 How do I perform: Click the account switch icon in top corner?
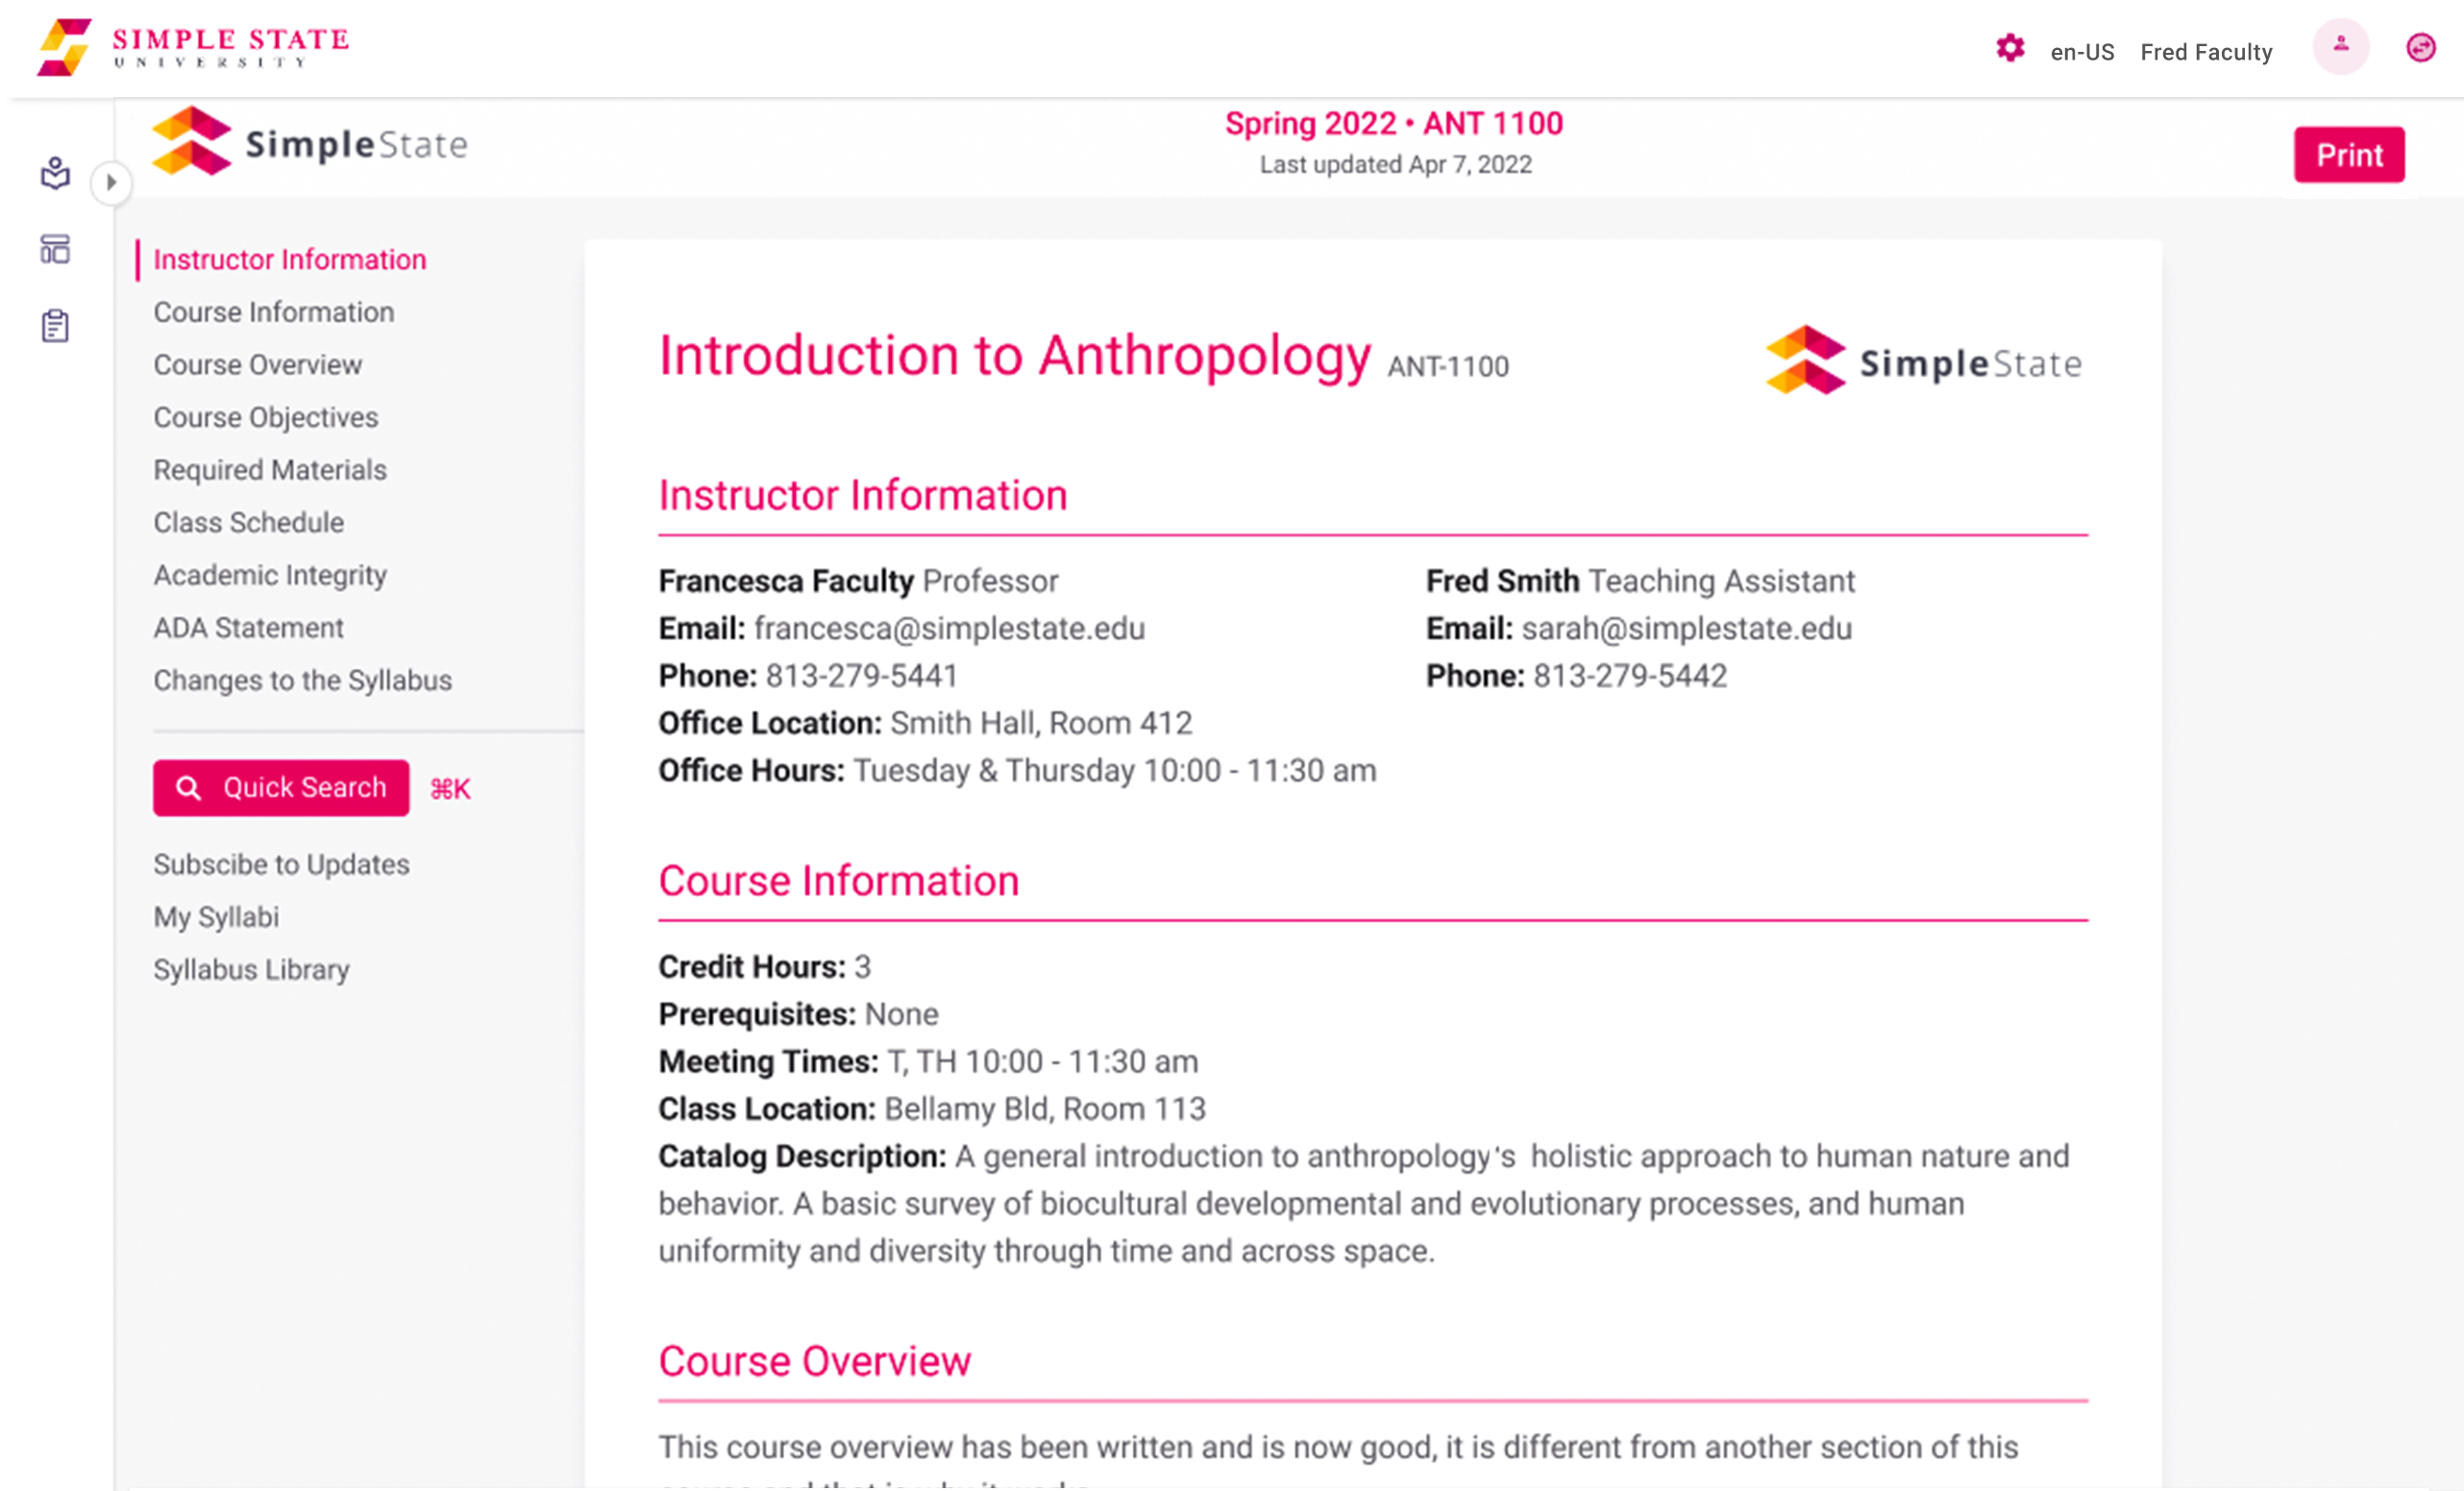point(2421,47)
